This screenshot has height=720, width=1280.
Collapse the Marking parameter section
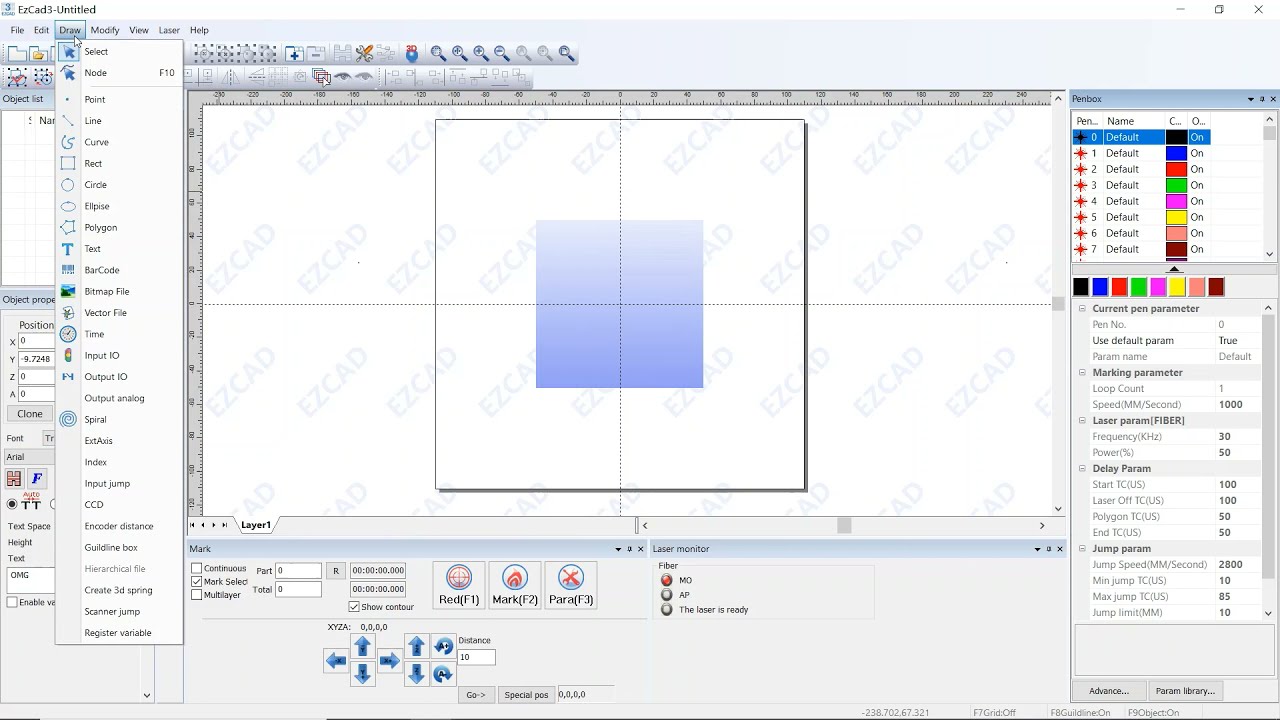click(x=1082, y=373)
